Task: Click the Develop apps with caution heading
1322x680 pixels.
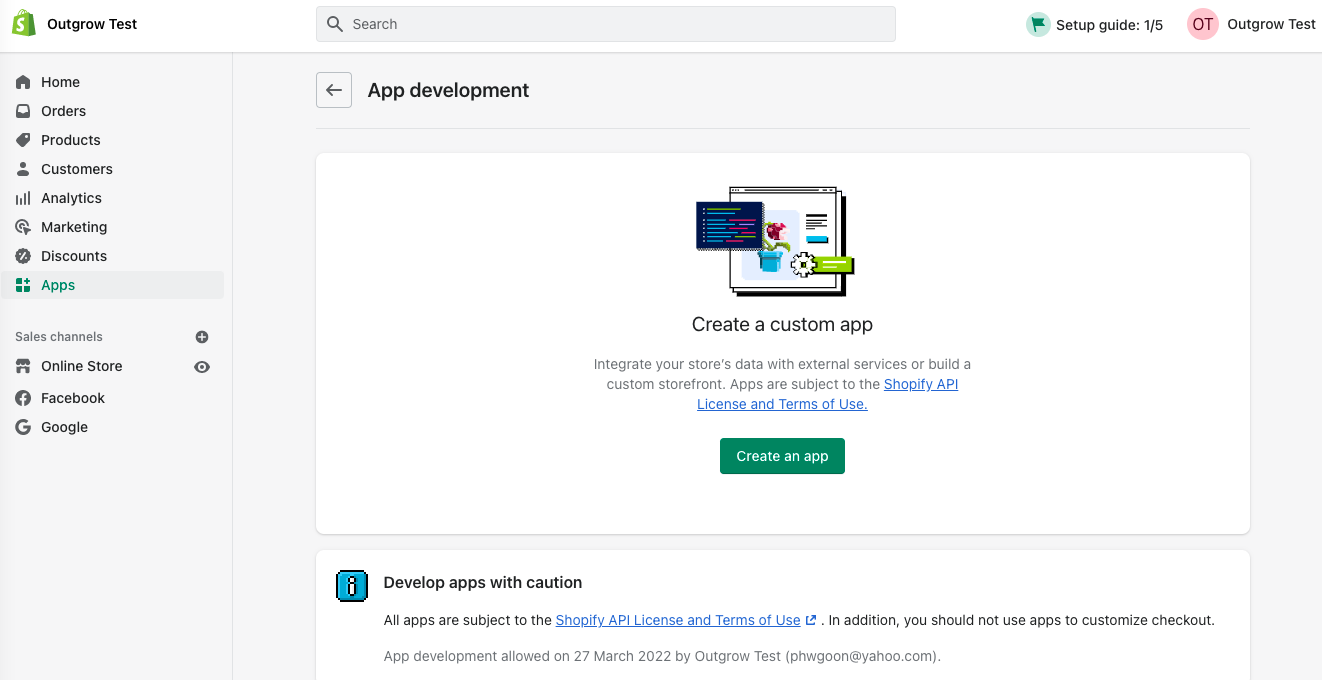Action: pyautogui.click(x=483, y=582)
